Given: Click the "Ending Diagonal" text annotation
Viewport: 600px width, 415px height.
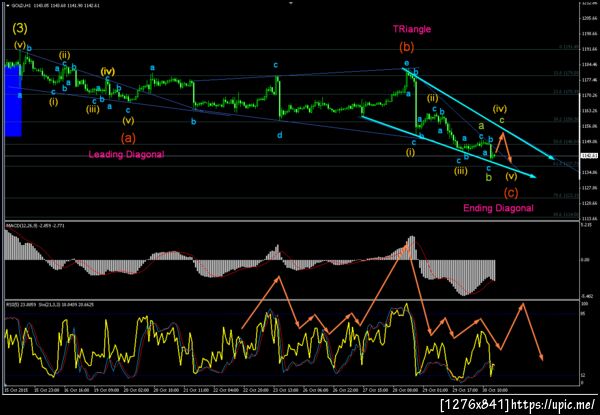Looking at the screenshot, I should 498,208.
